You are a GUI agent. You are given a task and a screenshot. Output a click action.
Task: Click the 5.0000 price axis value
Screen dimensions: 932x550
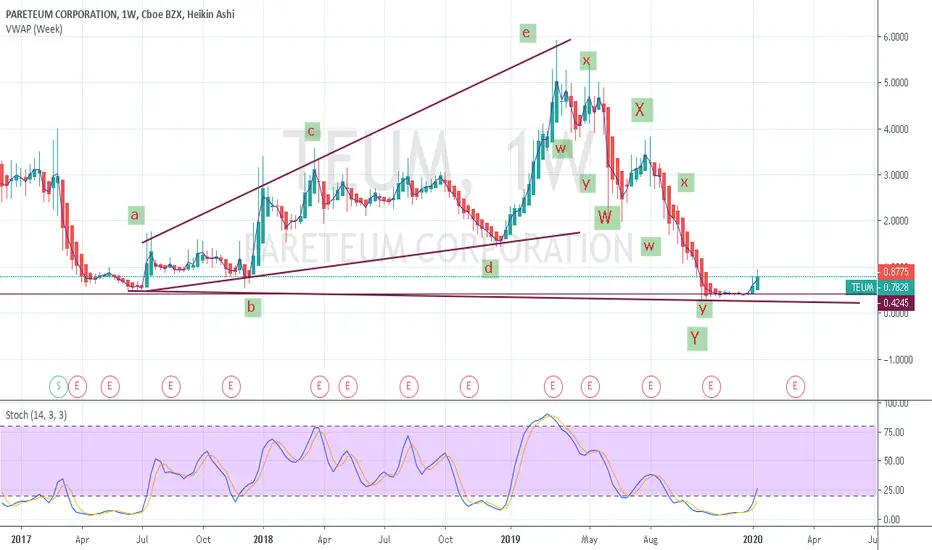[x=896, y=83]
